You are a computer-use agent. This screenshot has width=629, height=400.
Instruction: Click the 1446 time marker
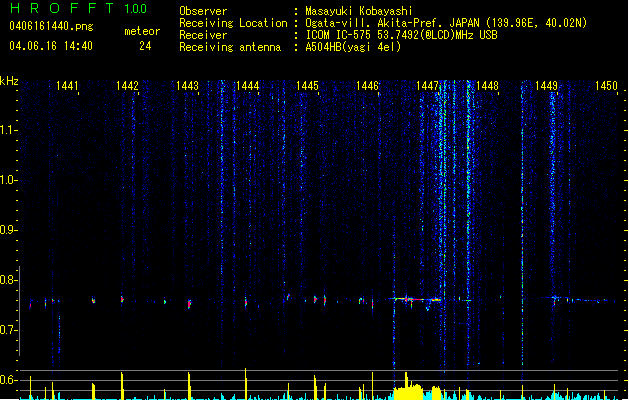[x=367, y=86]
